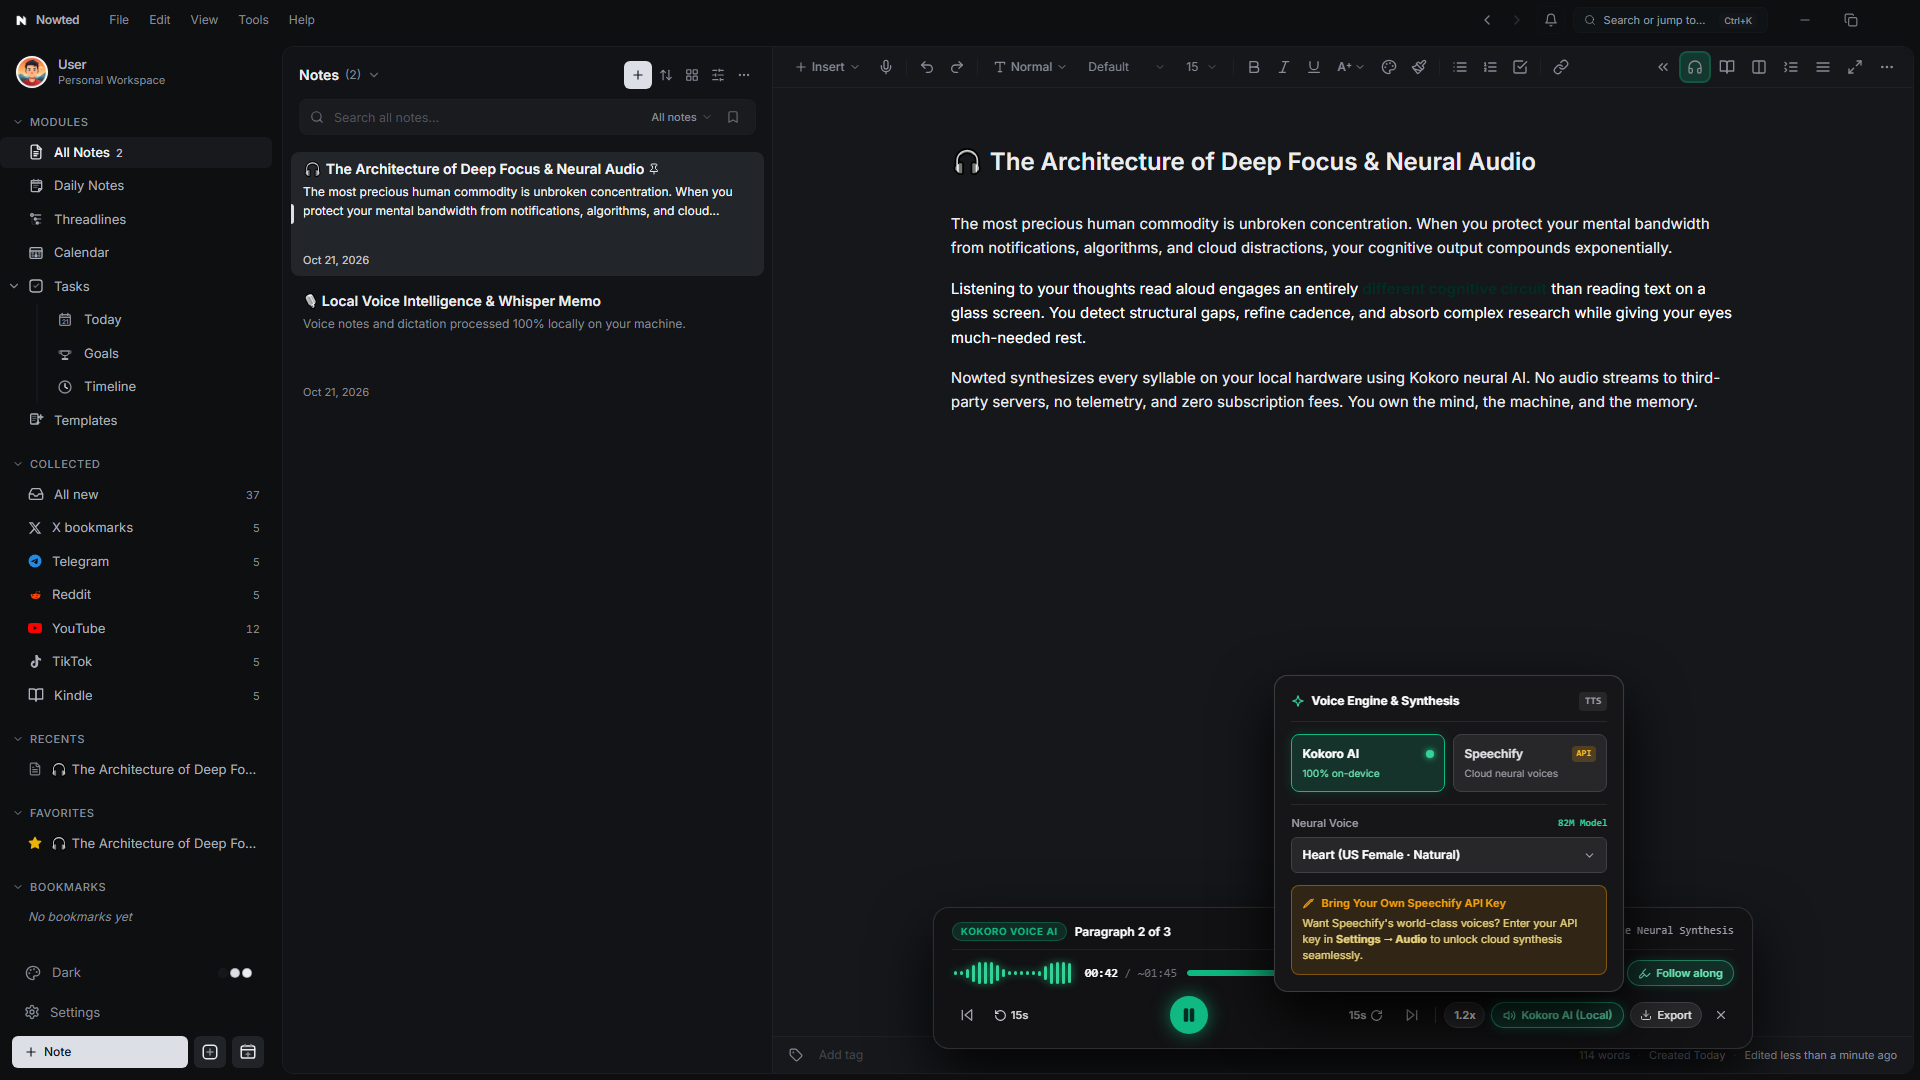Viewport: 1920px width, 1080px height.
Task: Pause audio playback with green button
Action: tap(1189, 1015)
